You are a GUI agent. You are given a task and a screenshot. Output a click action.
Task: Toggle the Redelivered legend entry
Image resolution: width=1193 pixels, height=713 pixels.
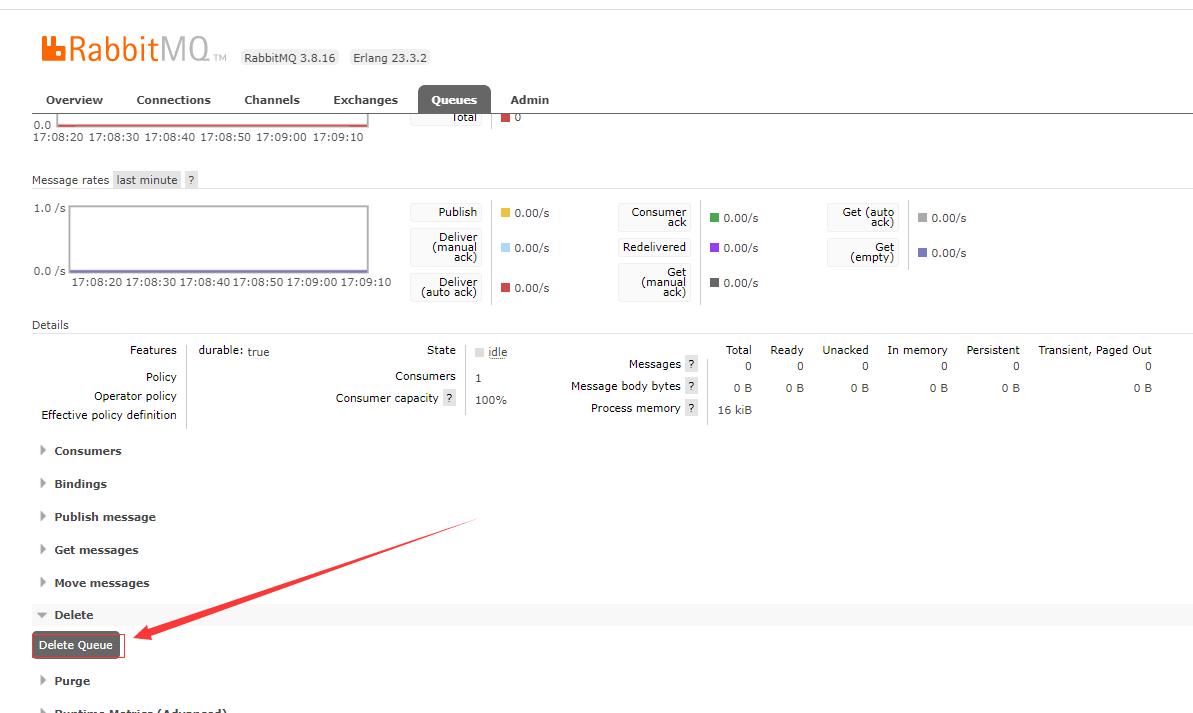(x=654, y=247)
